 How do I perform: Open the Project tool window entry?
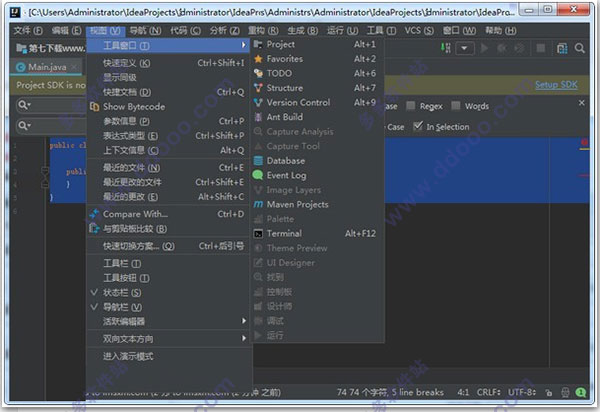click(x=317, y=44)
